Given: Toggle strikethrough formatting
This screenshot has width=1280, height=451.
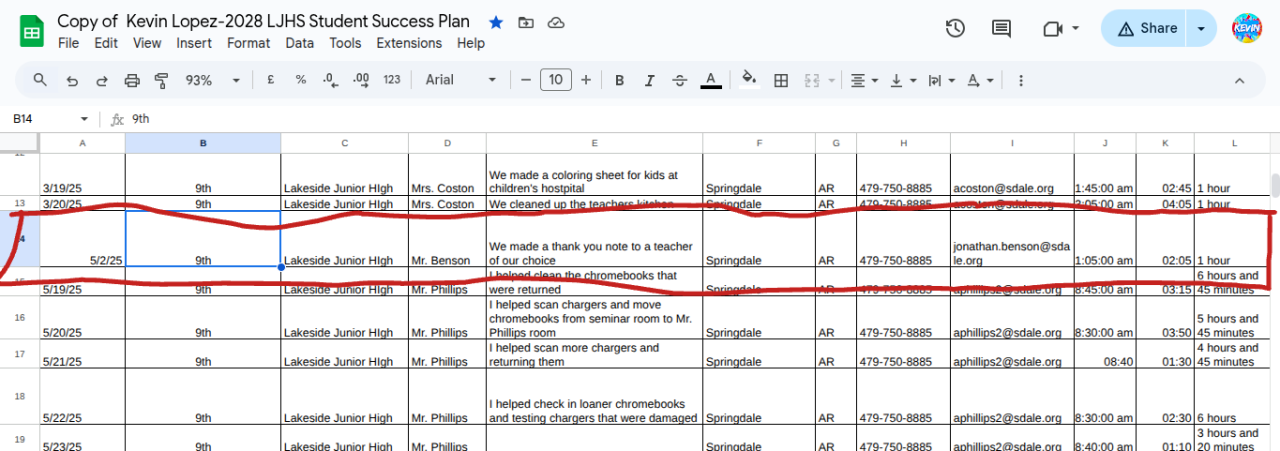Looking at the screenshot, I should [x=680, y=80].
